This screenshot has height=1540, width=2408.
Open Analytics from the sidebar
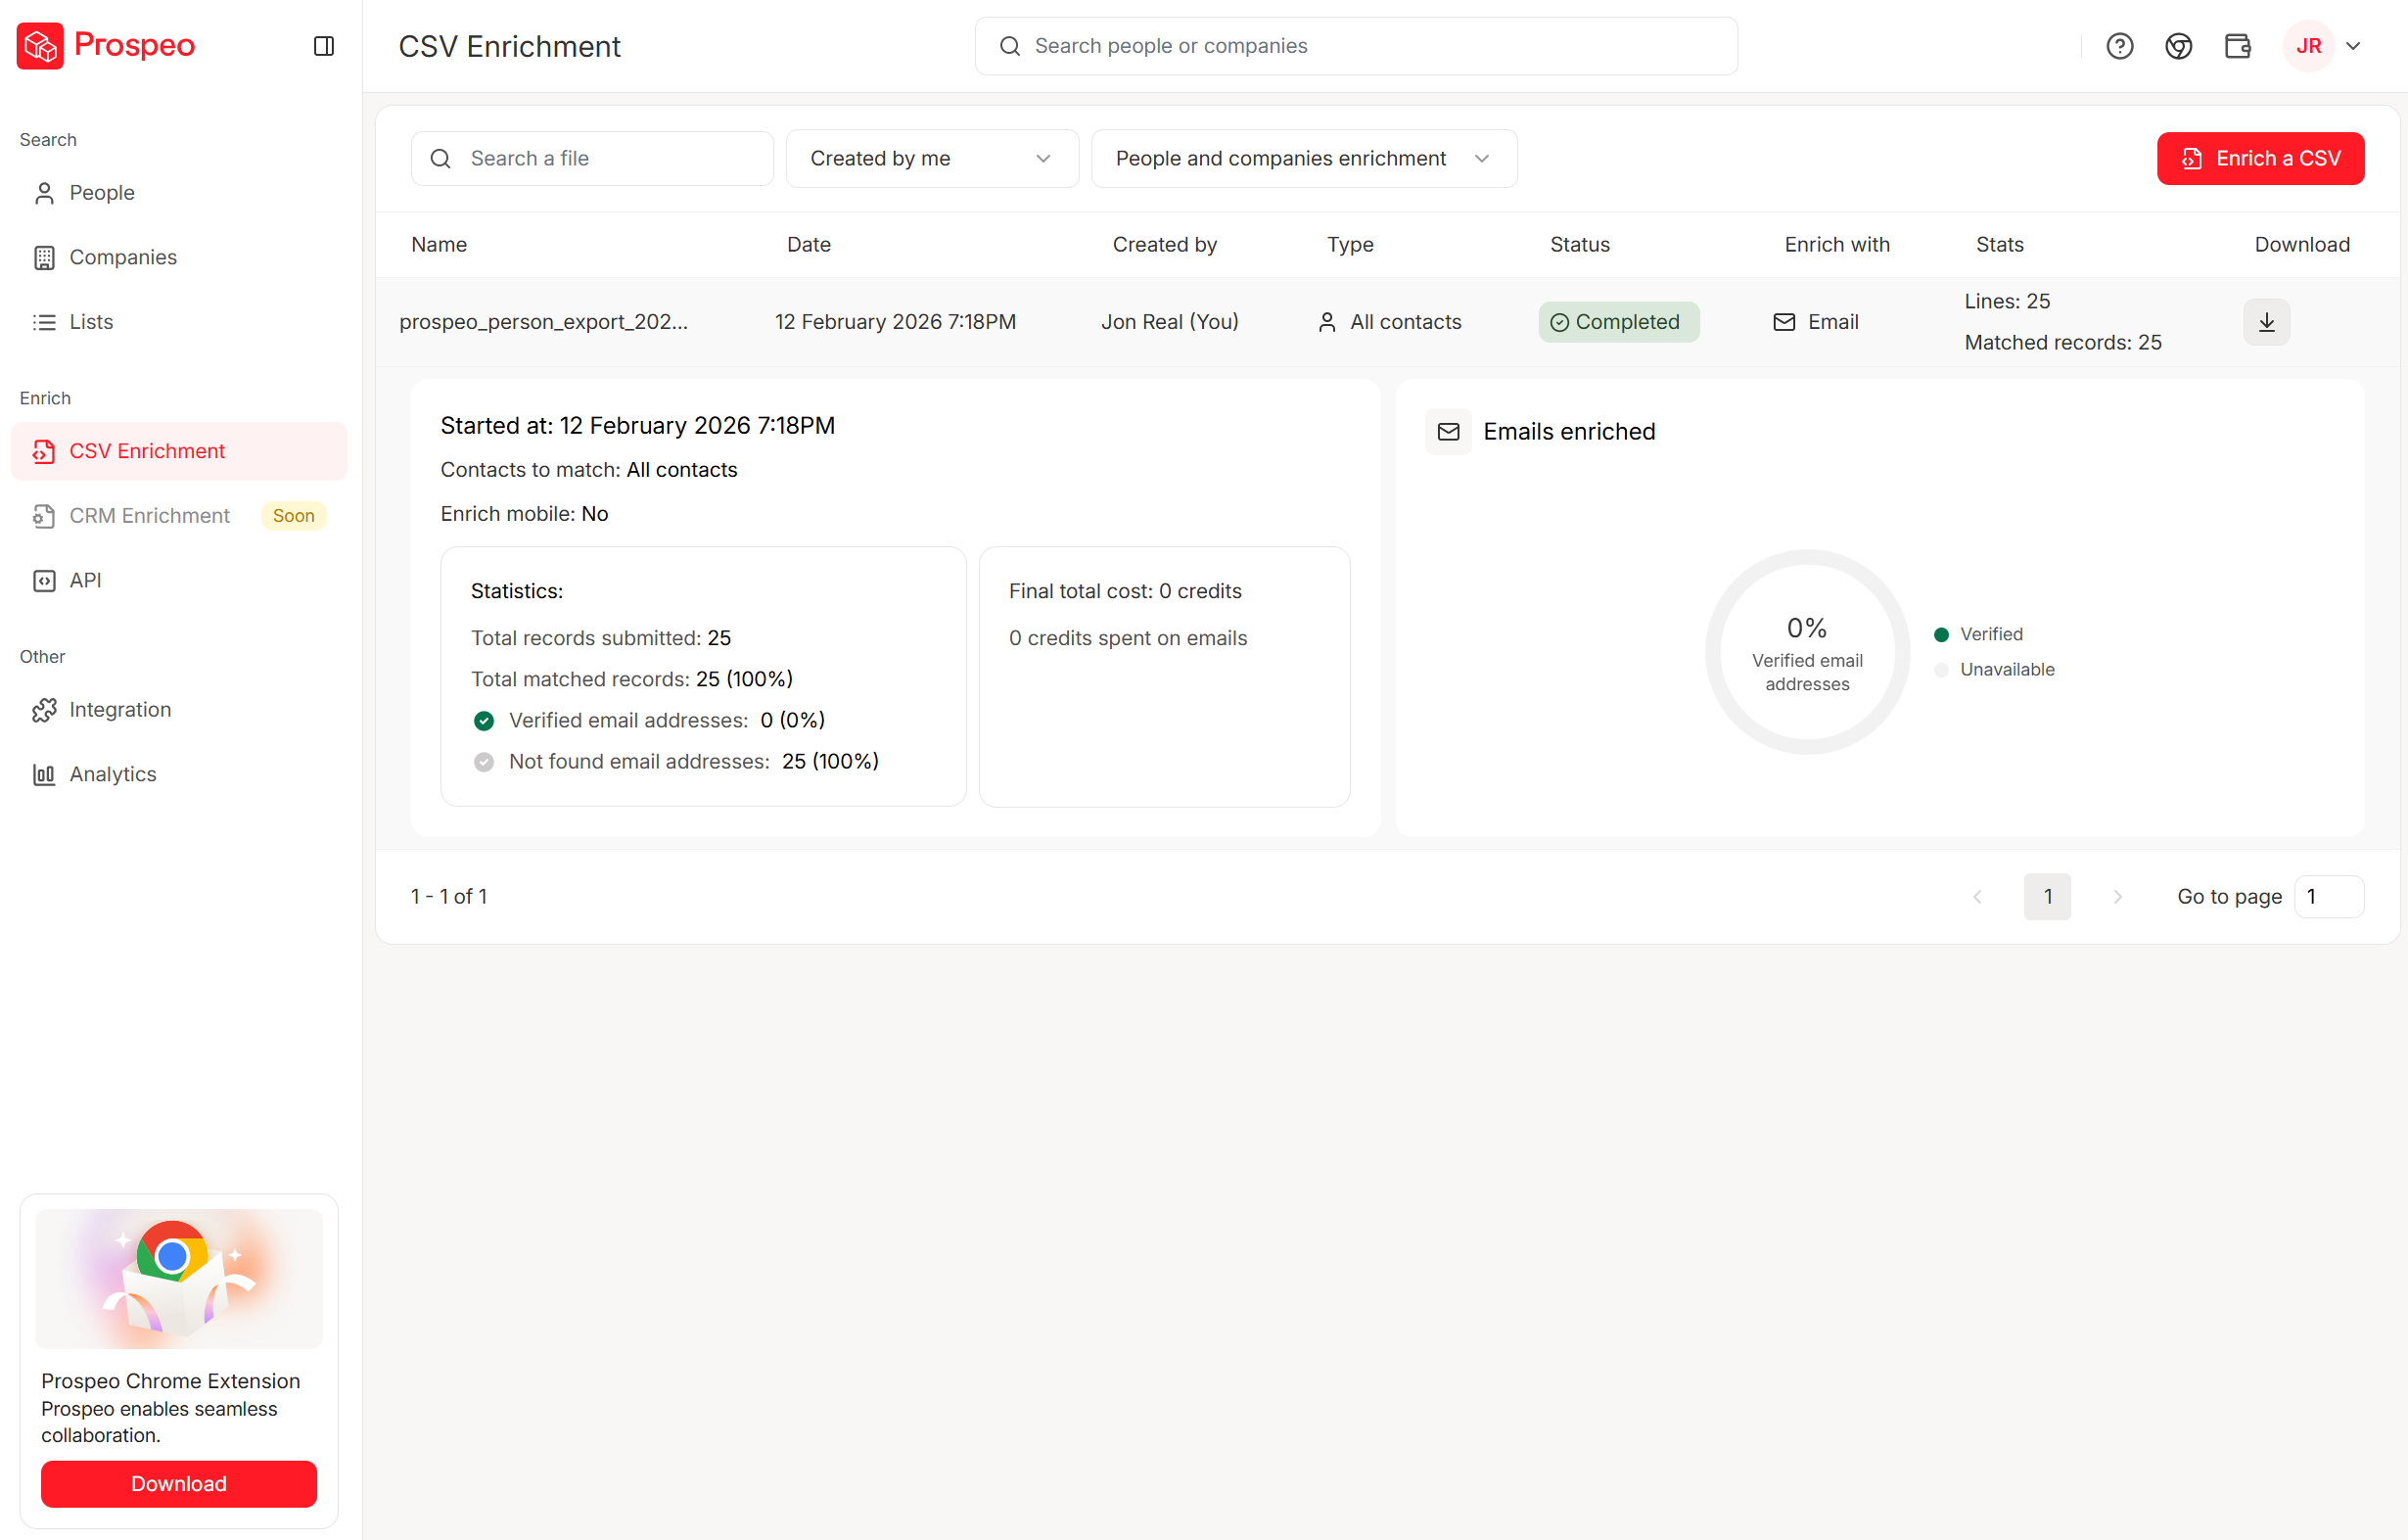click(112, 774)
